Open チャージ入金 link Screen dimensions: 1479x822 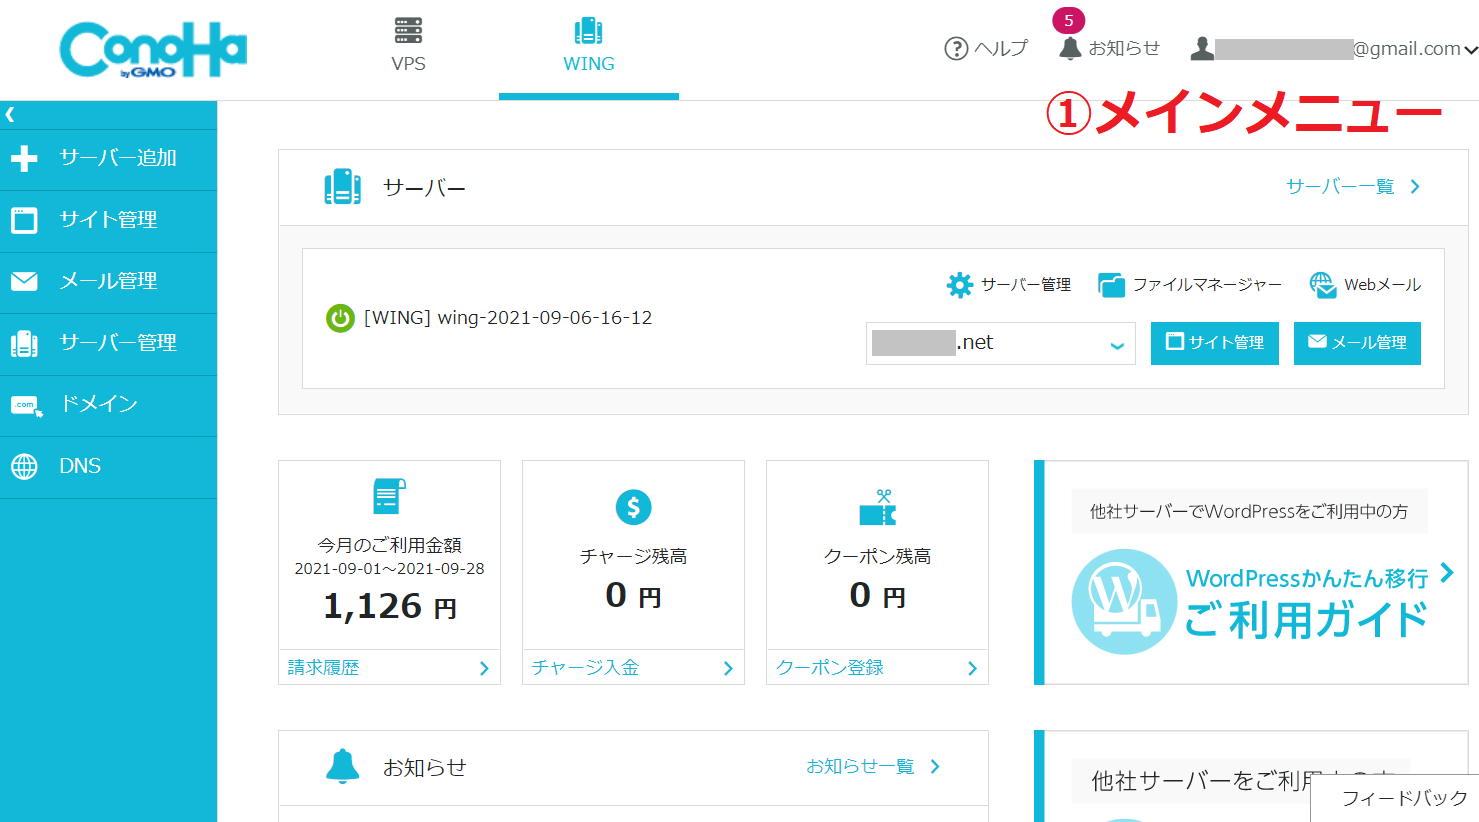coord(585,667)
